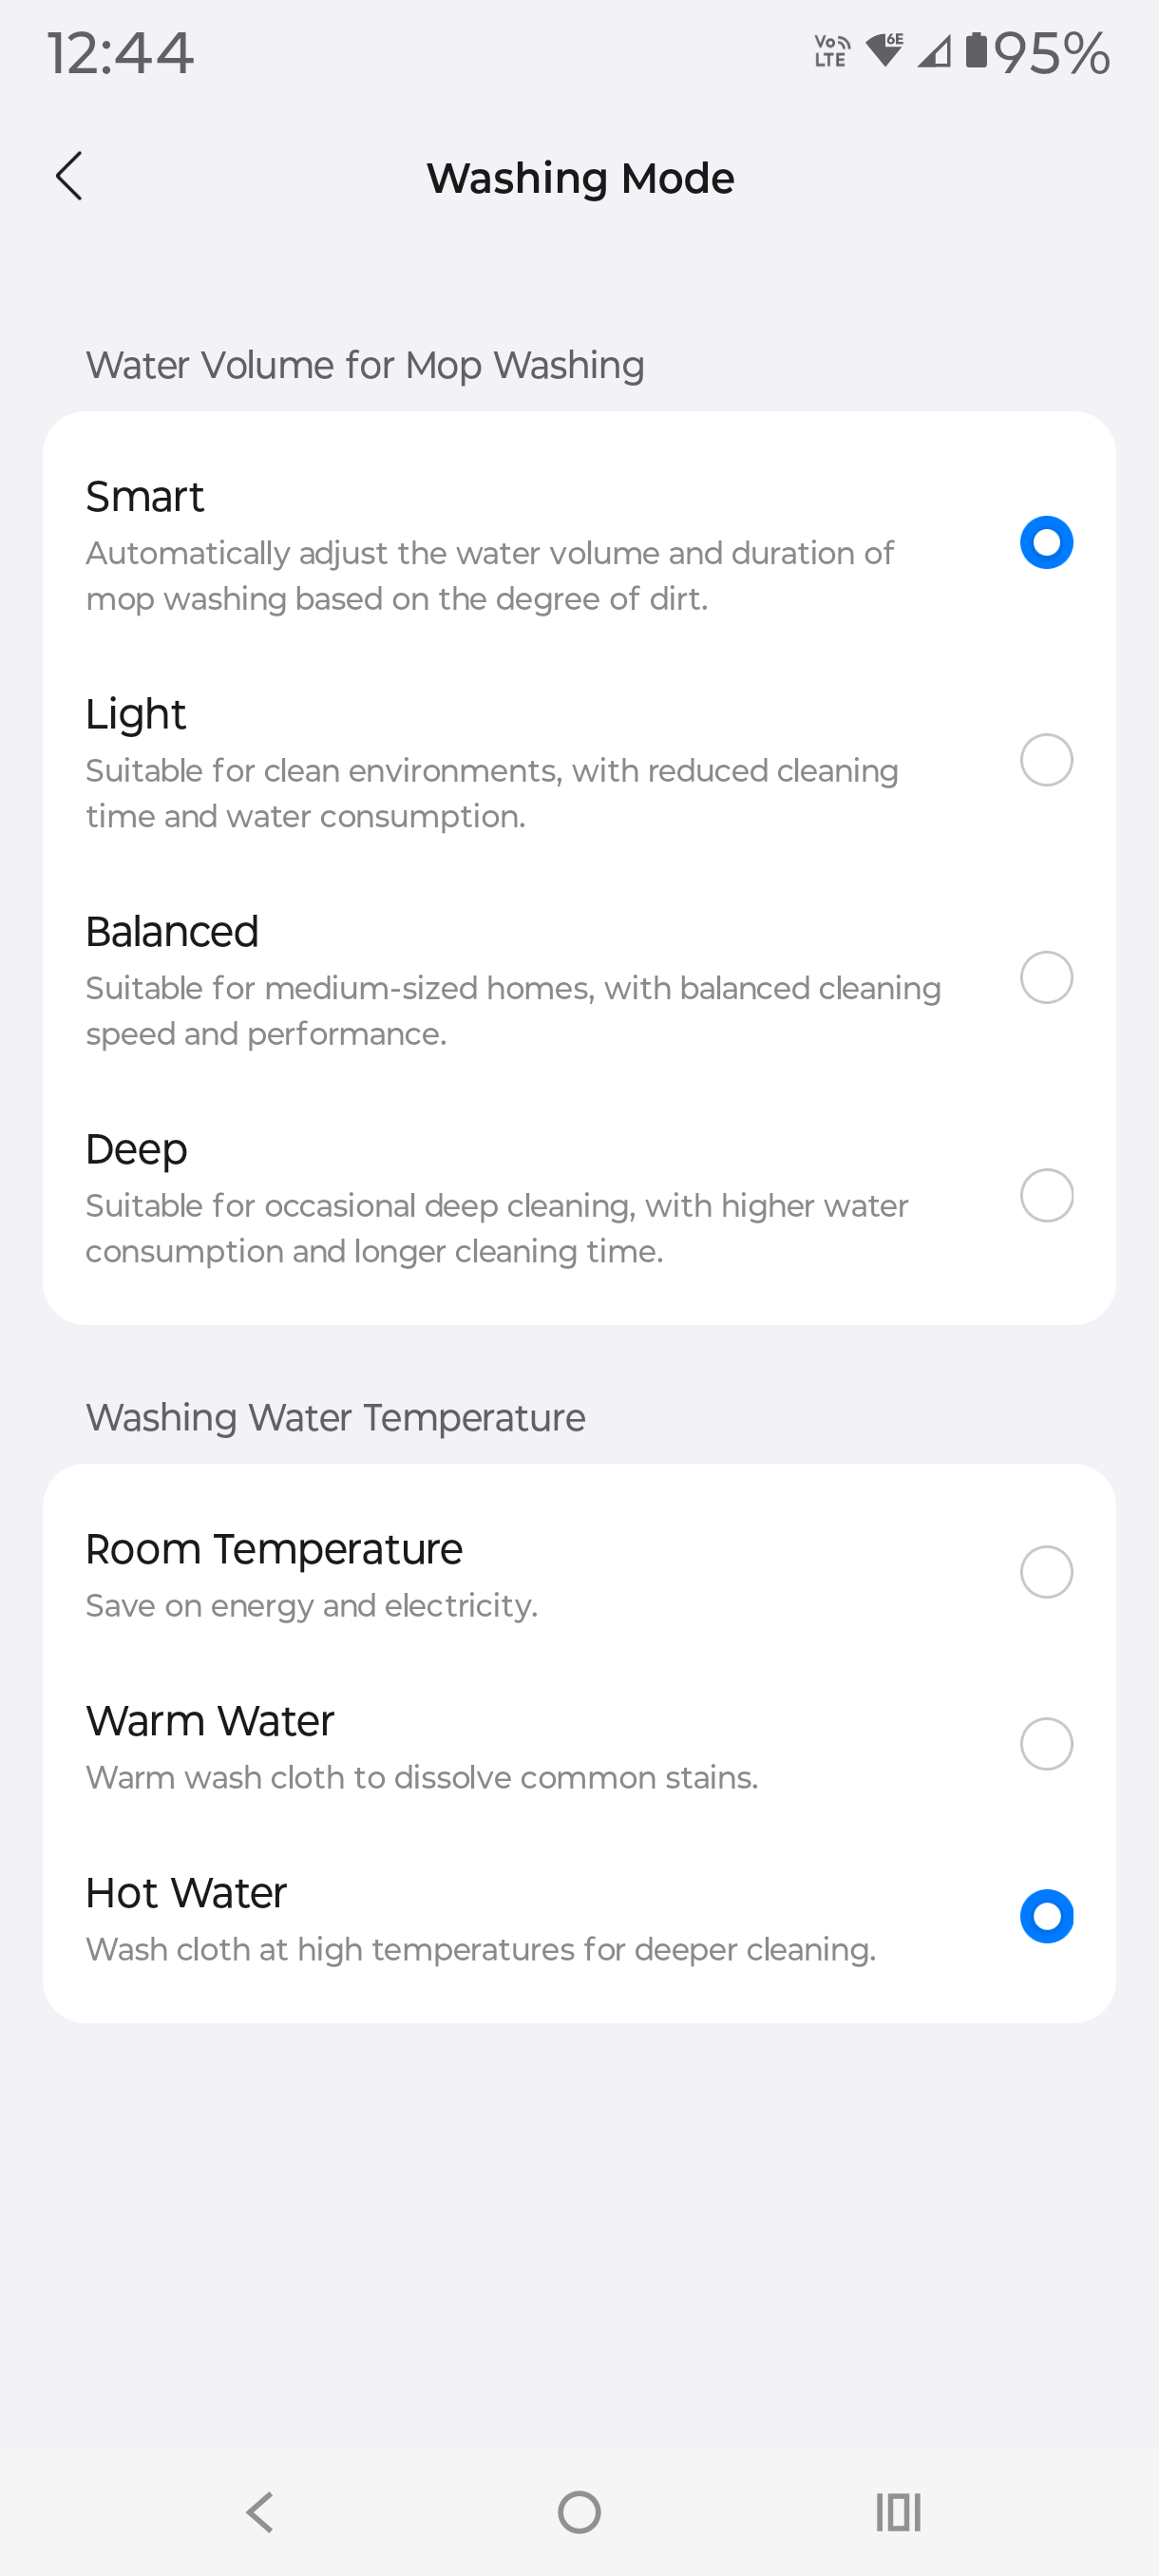The height and width of the screenshot is (2576, 1159).
Task: Tap the VoLTE status icon
Action: click(831, 51)
